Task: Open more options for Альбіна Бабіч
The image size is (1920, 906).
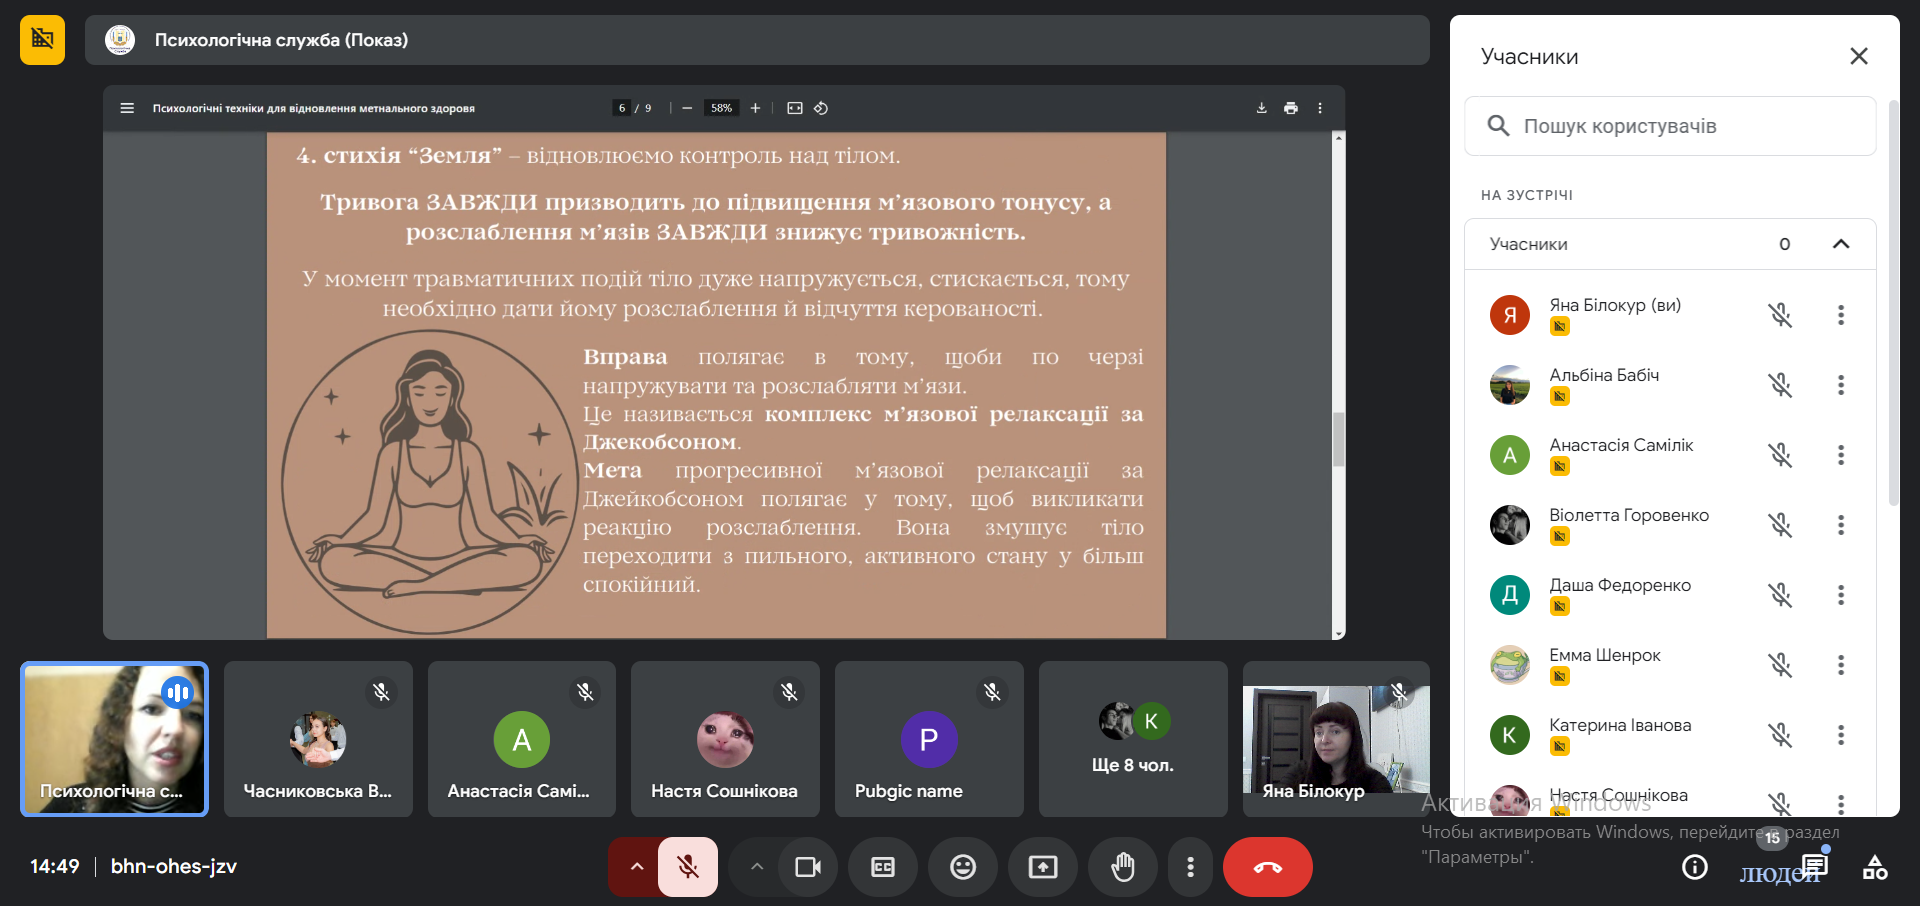Action: tap(1840, 385)
